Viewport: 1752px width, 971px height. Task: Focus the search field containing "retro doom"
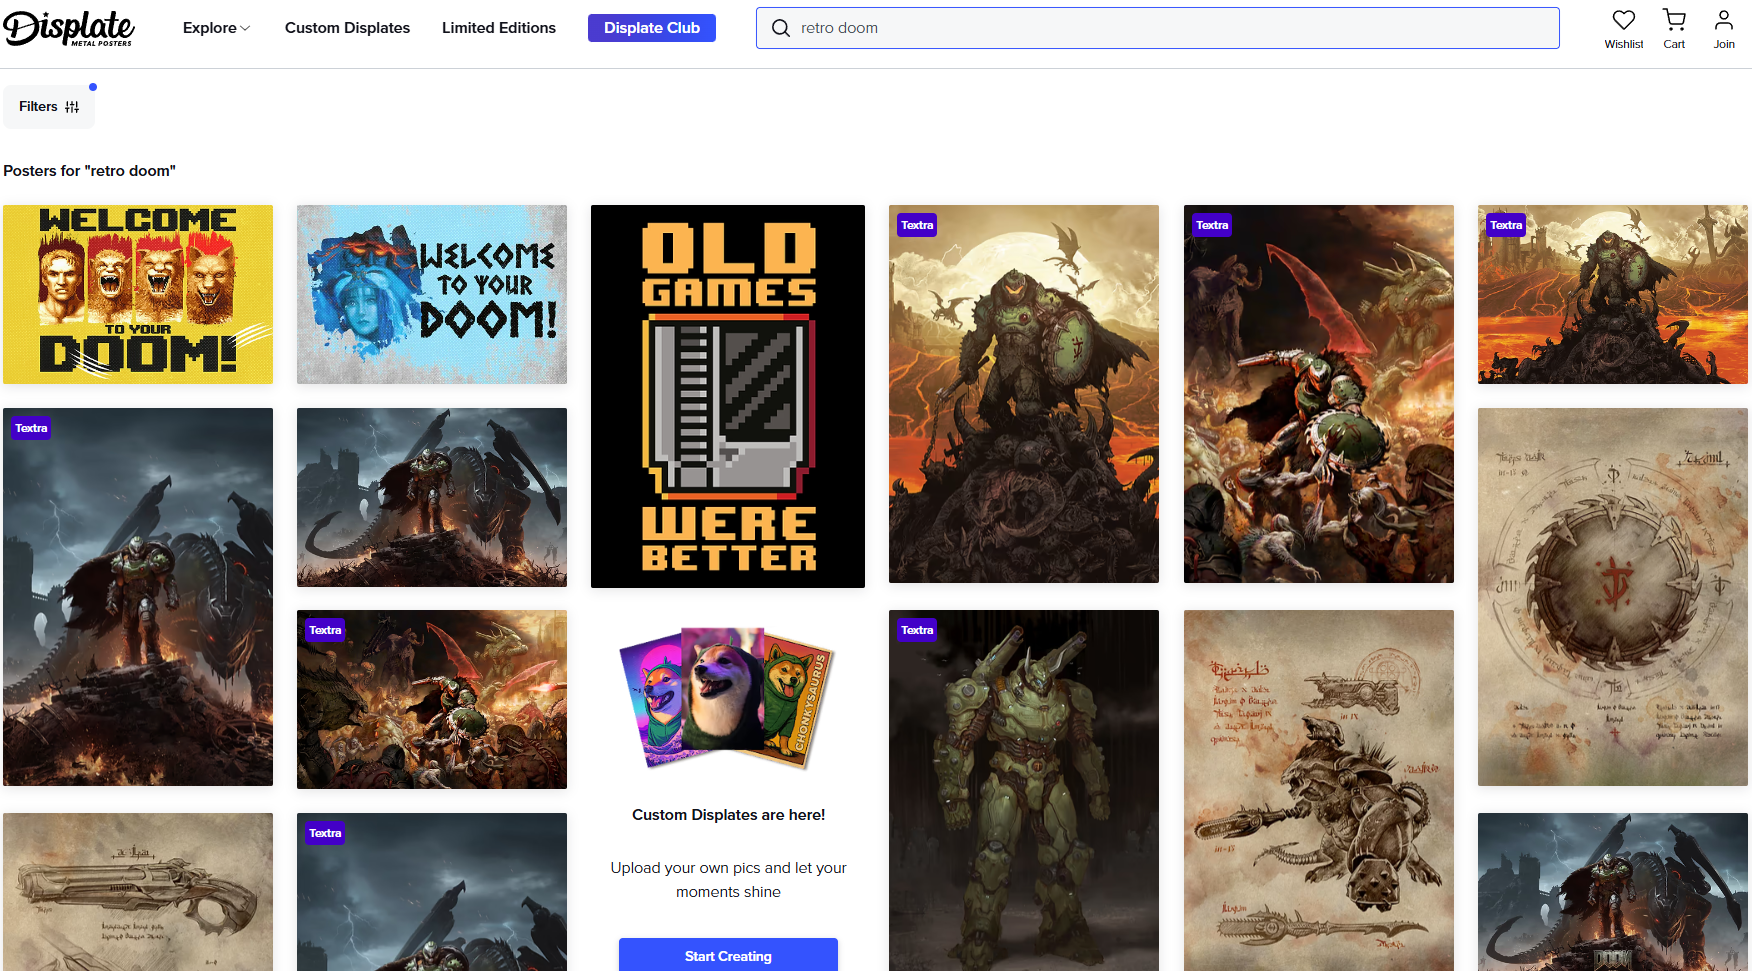coord(1158,28)
